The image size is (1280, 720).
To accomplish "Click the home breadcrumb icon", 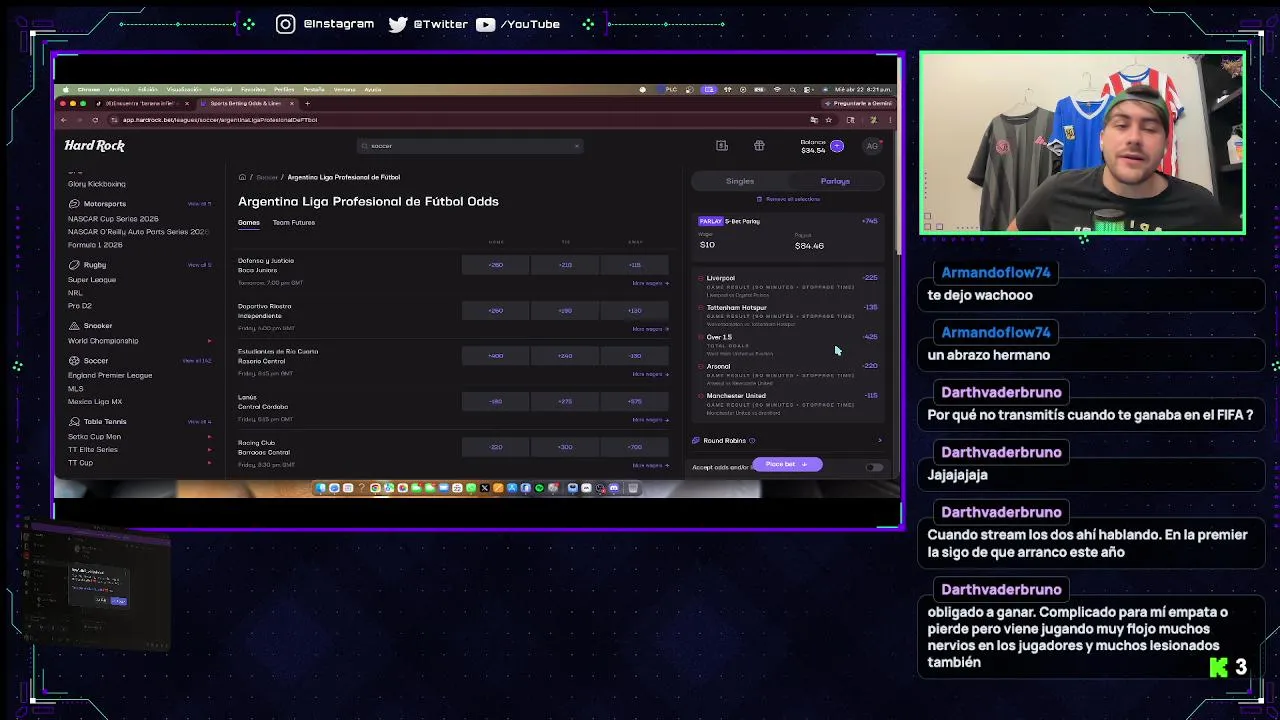I will [242, 177].
